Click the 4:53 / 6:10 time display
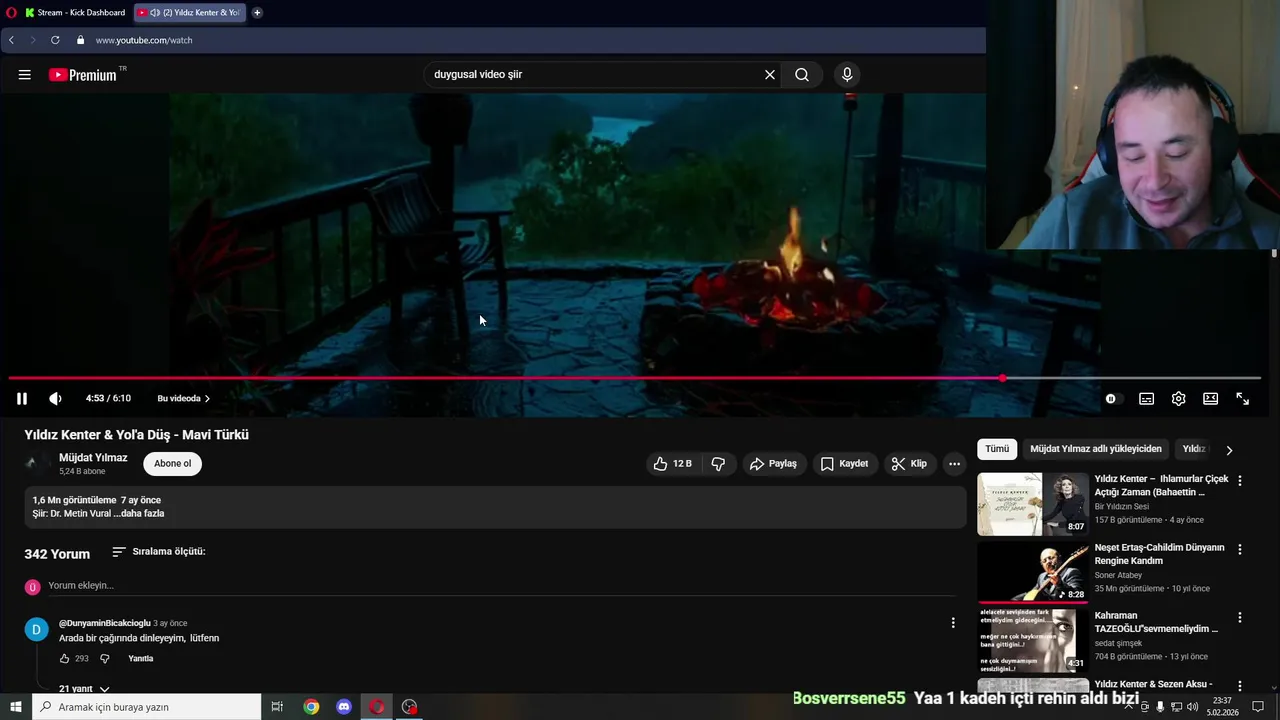This screenshot has width=1280, height=720. click(x=108, y=399)
